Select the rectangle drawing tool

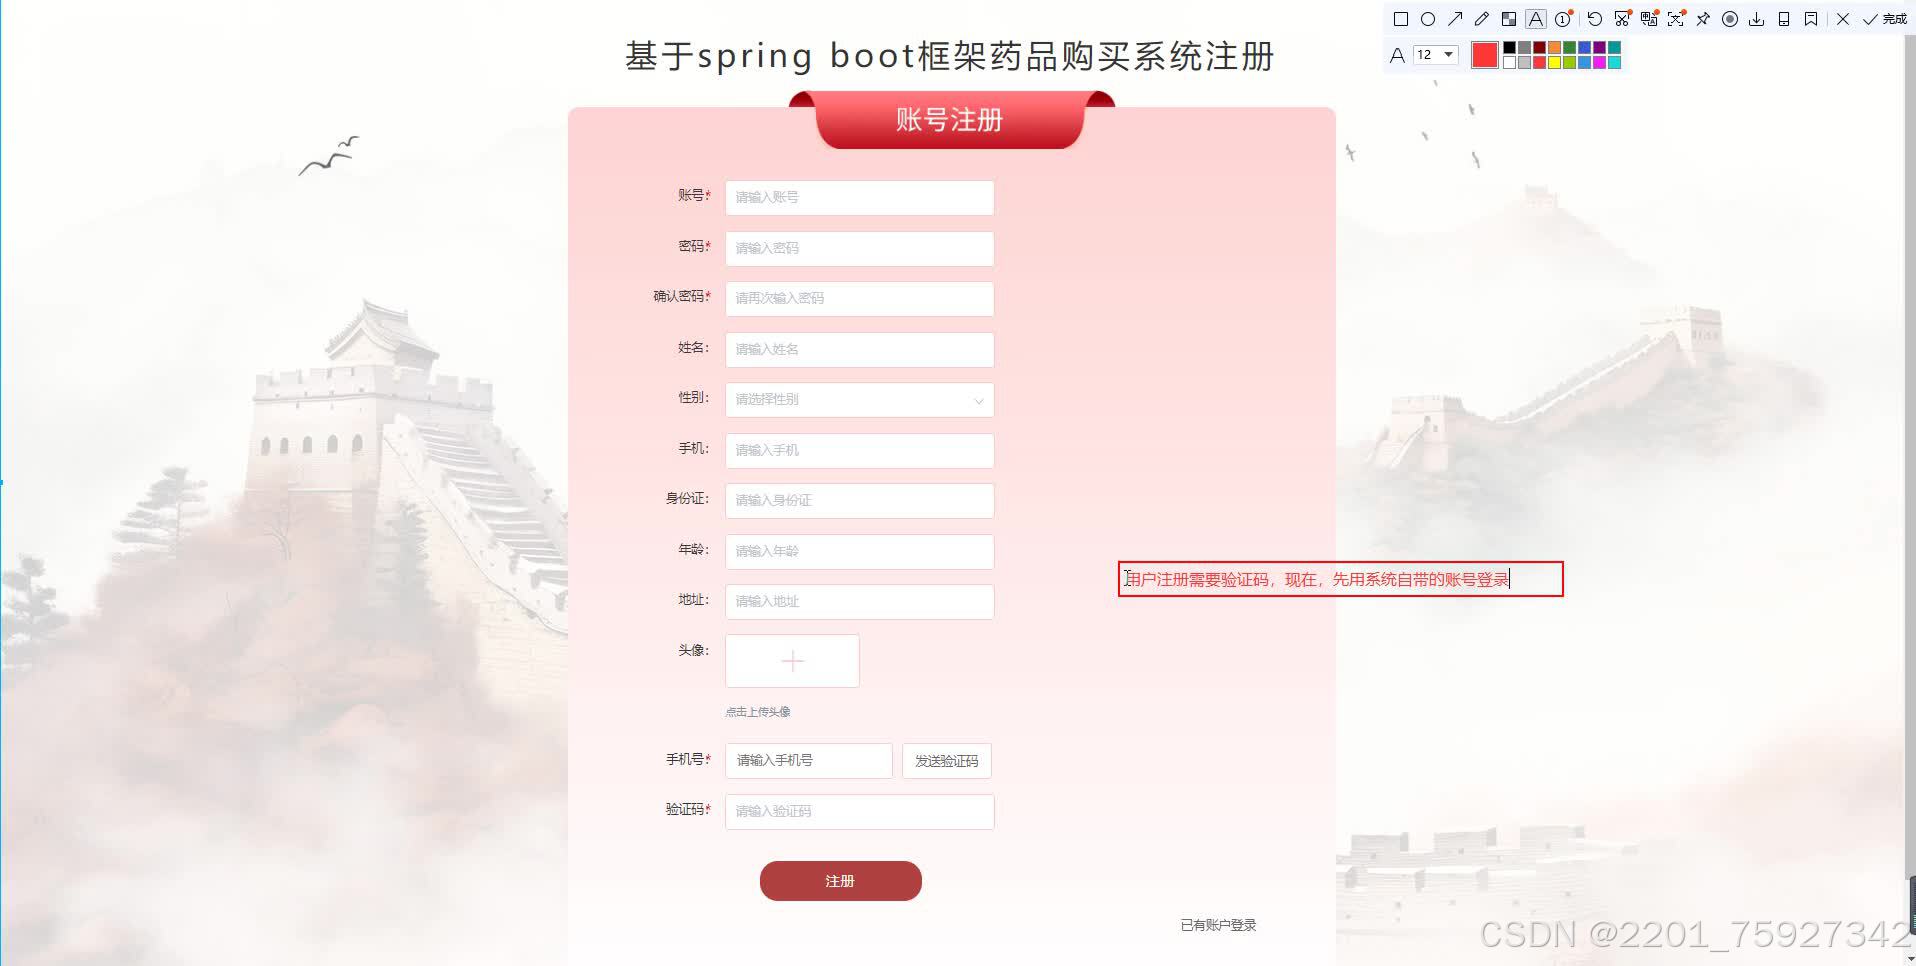(1401, 19)
